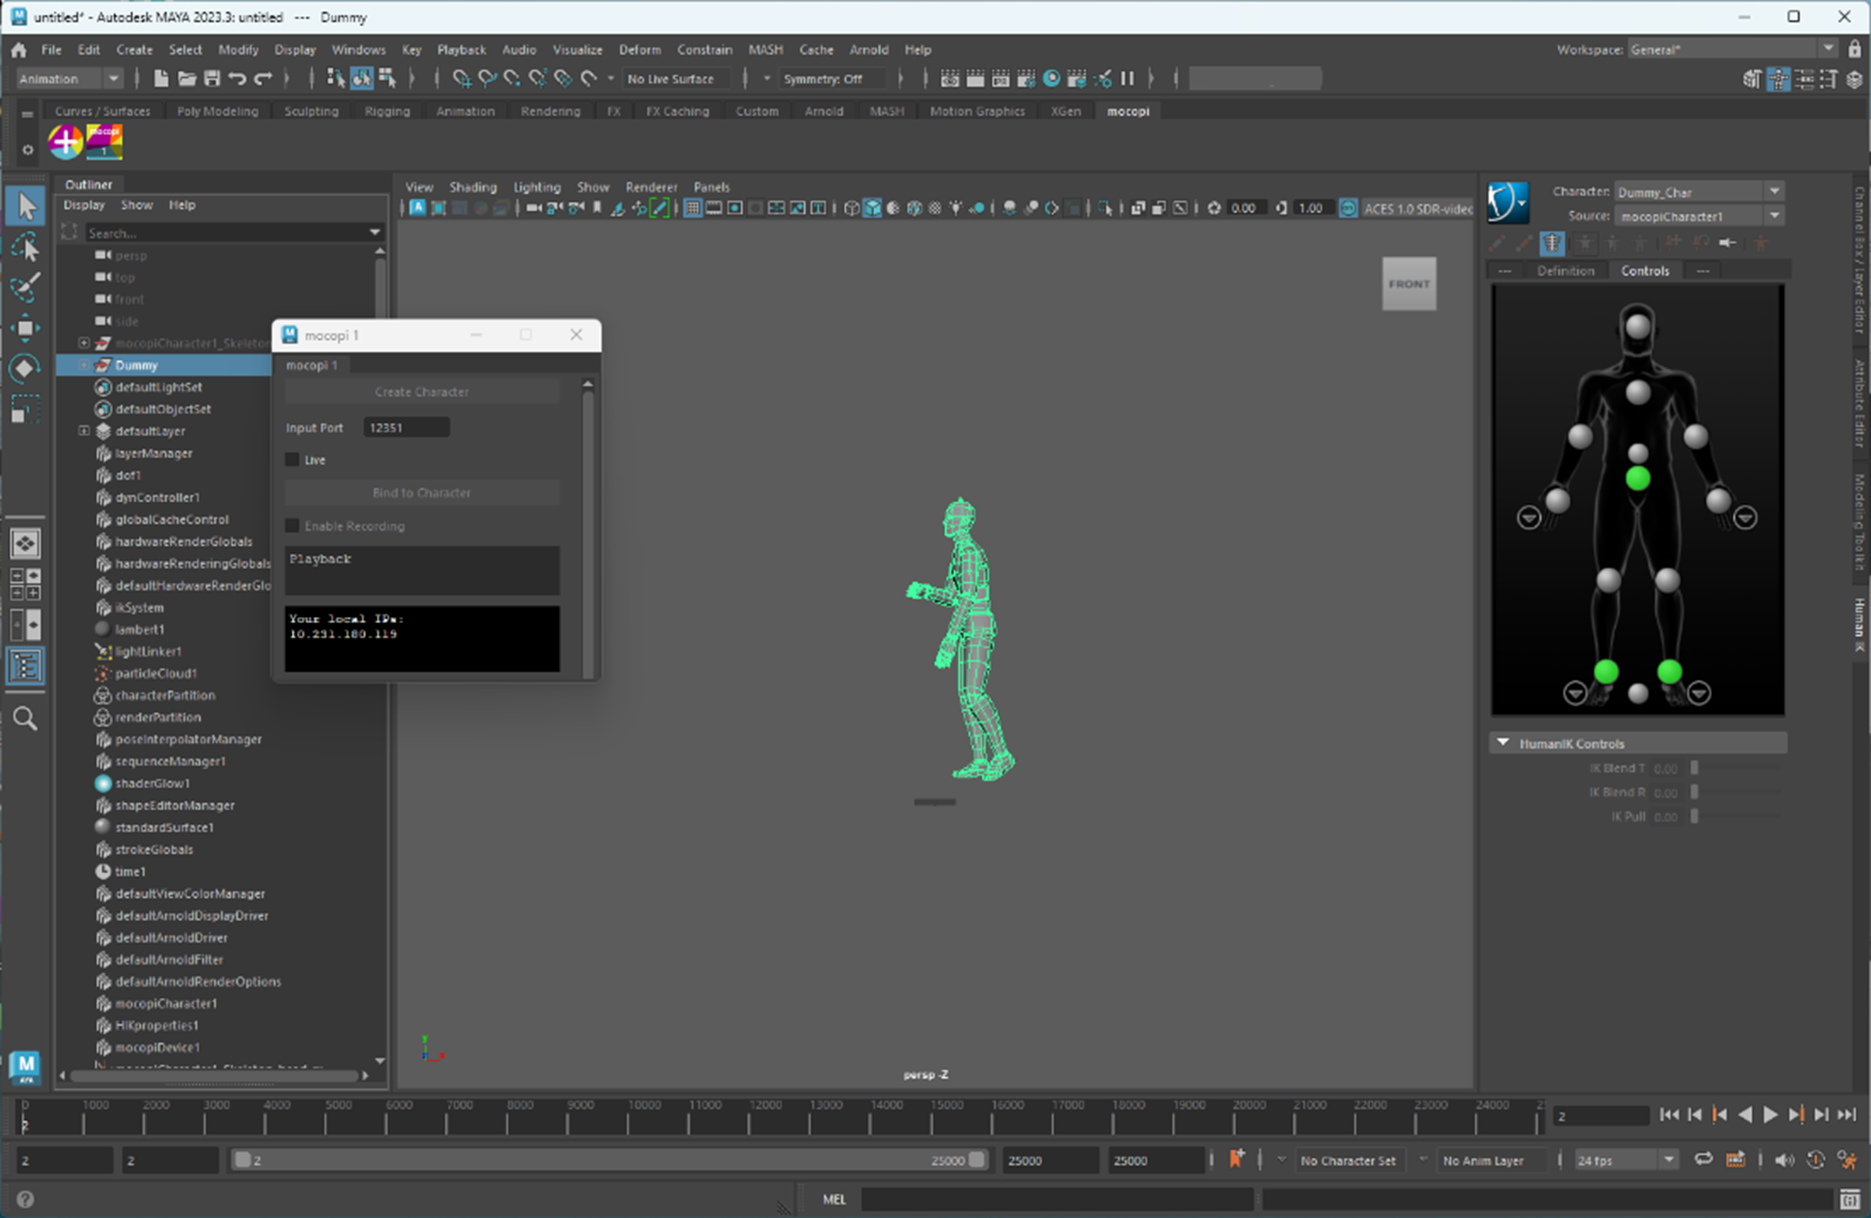Open the Character dropdown Dummy_Char
The width and height of the screenshot is (1871, 1218).
click(1698, 192)
